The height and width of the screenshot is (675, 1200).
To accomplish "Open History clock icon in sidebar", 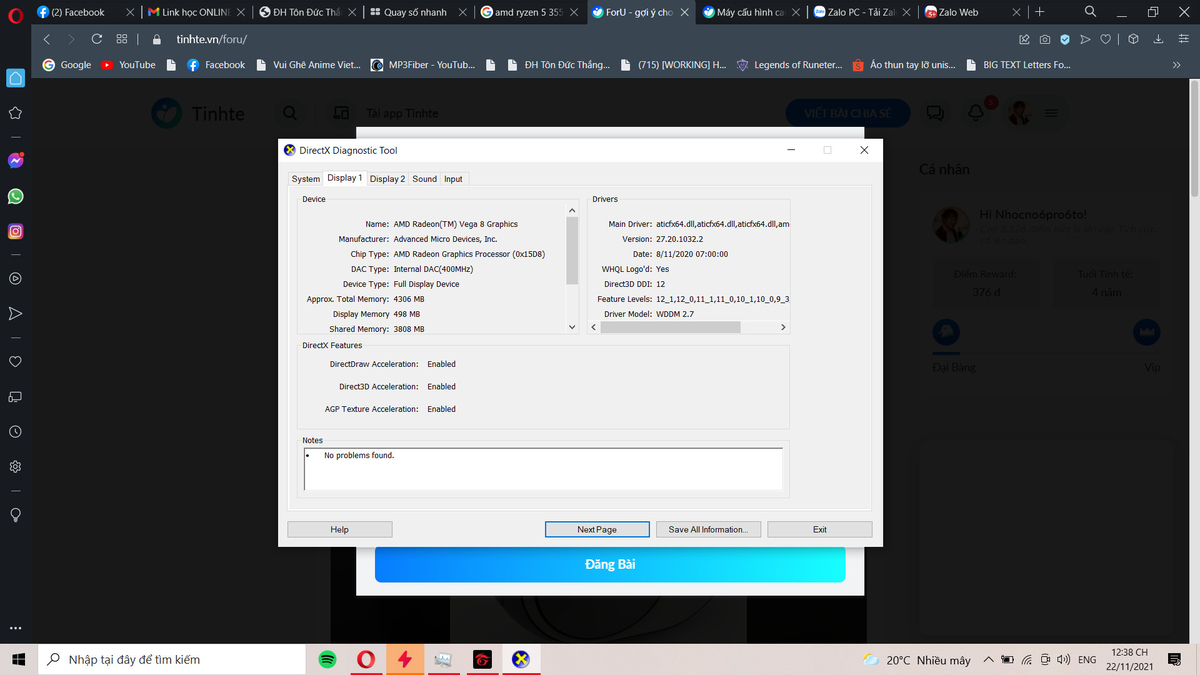I will [15, 432].
